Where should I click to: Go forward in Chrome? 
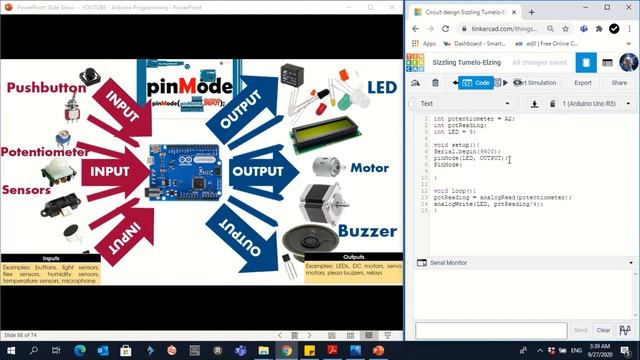pyautogui.click(x=431, y=29)
